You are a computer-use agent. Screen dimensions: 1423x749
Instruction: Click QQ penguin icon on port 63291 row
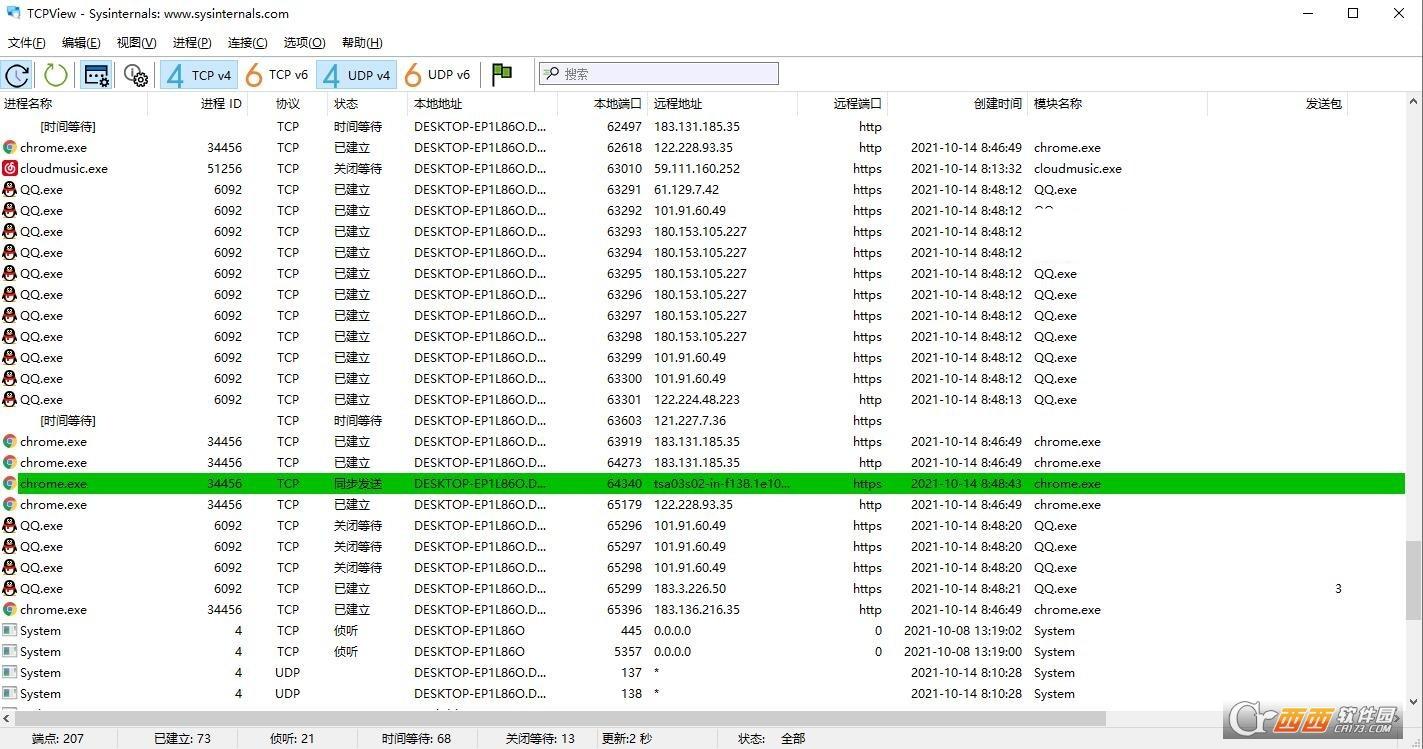pos(10,189)
